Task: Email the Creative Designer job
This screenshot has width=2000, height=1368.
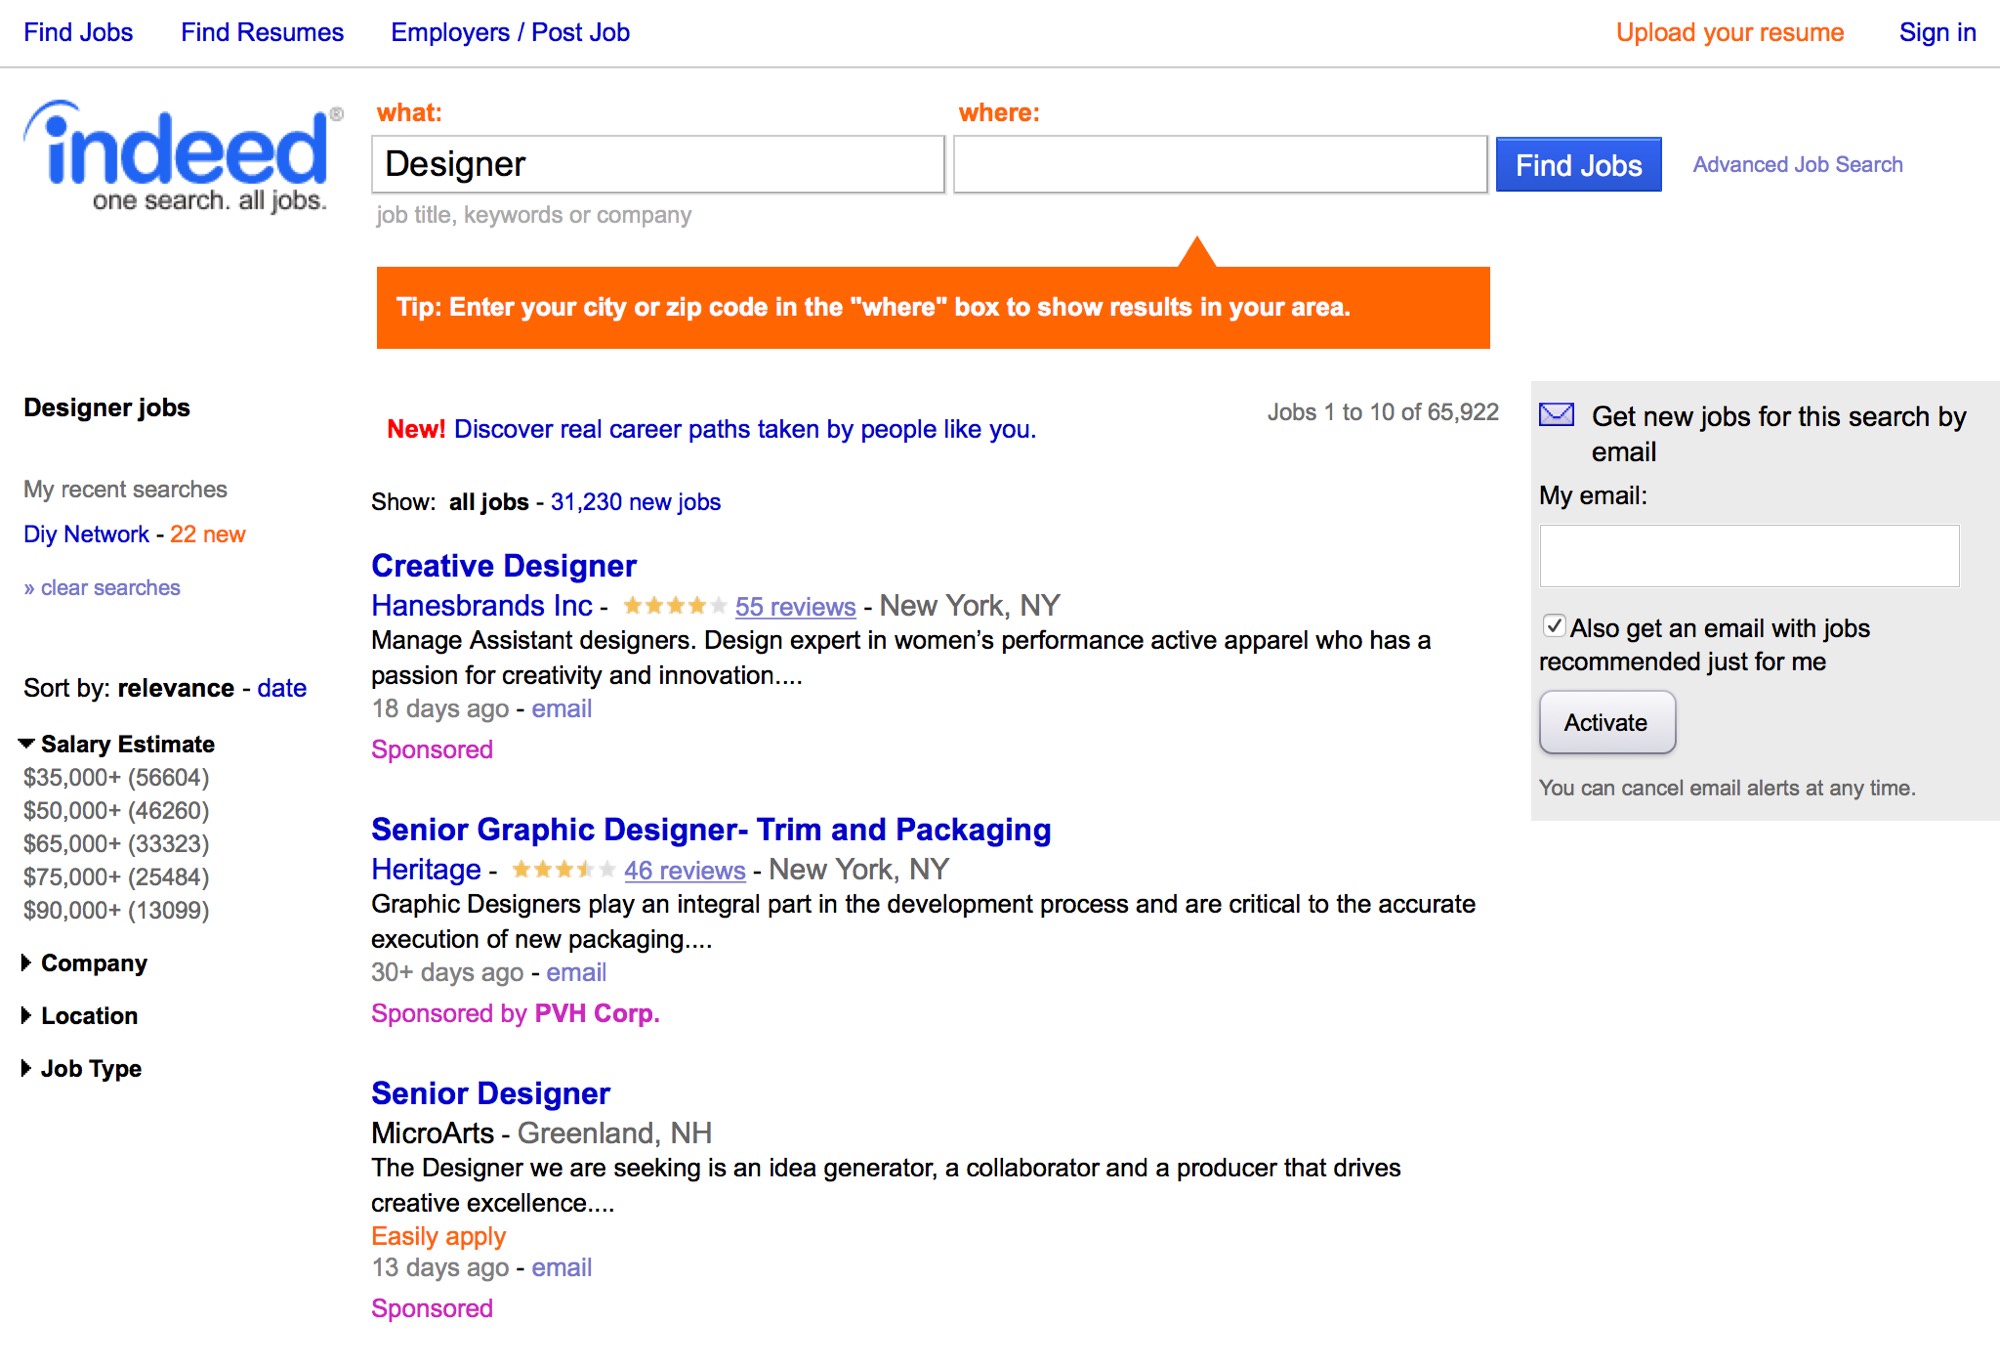Action: tap(562, 709)
